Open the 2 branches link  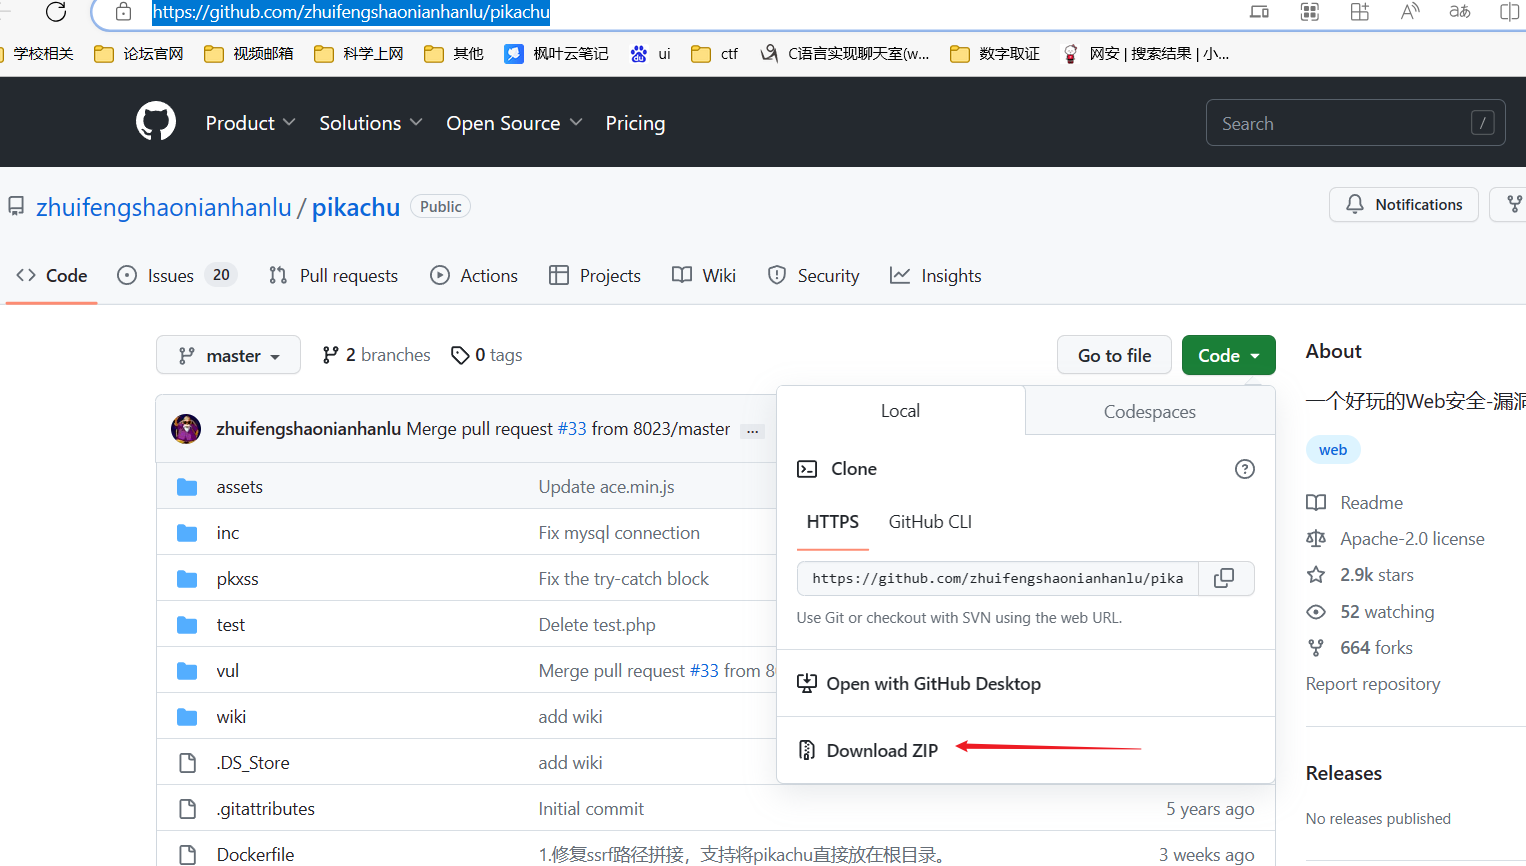[376, 355]
